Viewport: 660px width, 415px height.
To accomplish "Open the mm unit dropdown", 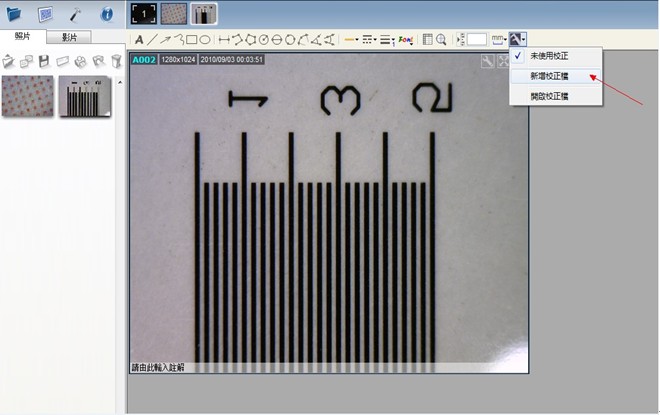I will [x=499, y=40].
